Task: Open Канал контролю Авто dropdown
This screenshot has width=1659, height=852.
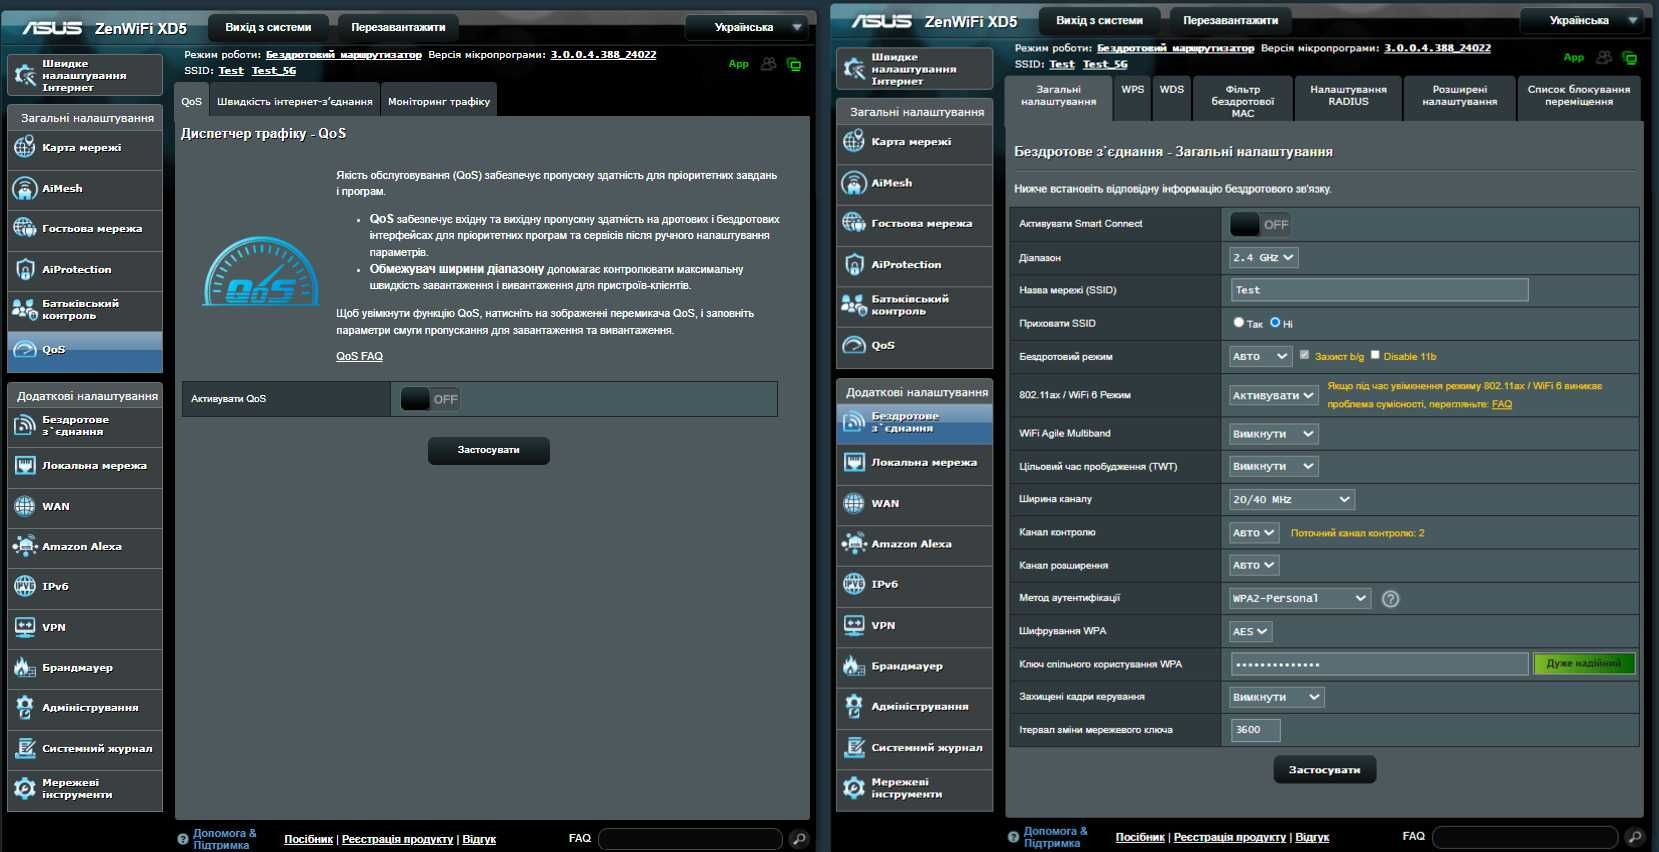Action: (1254, 533)
